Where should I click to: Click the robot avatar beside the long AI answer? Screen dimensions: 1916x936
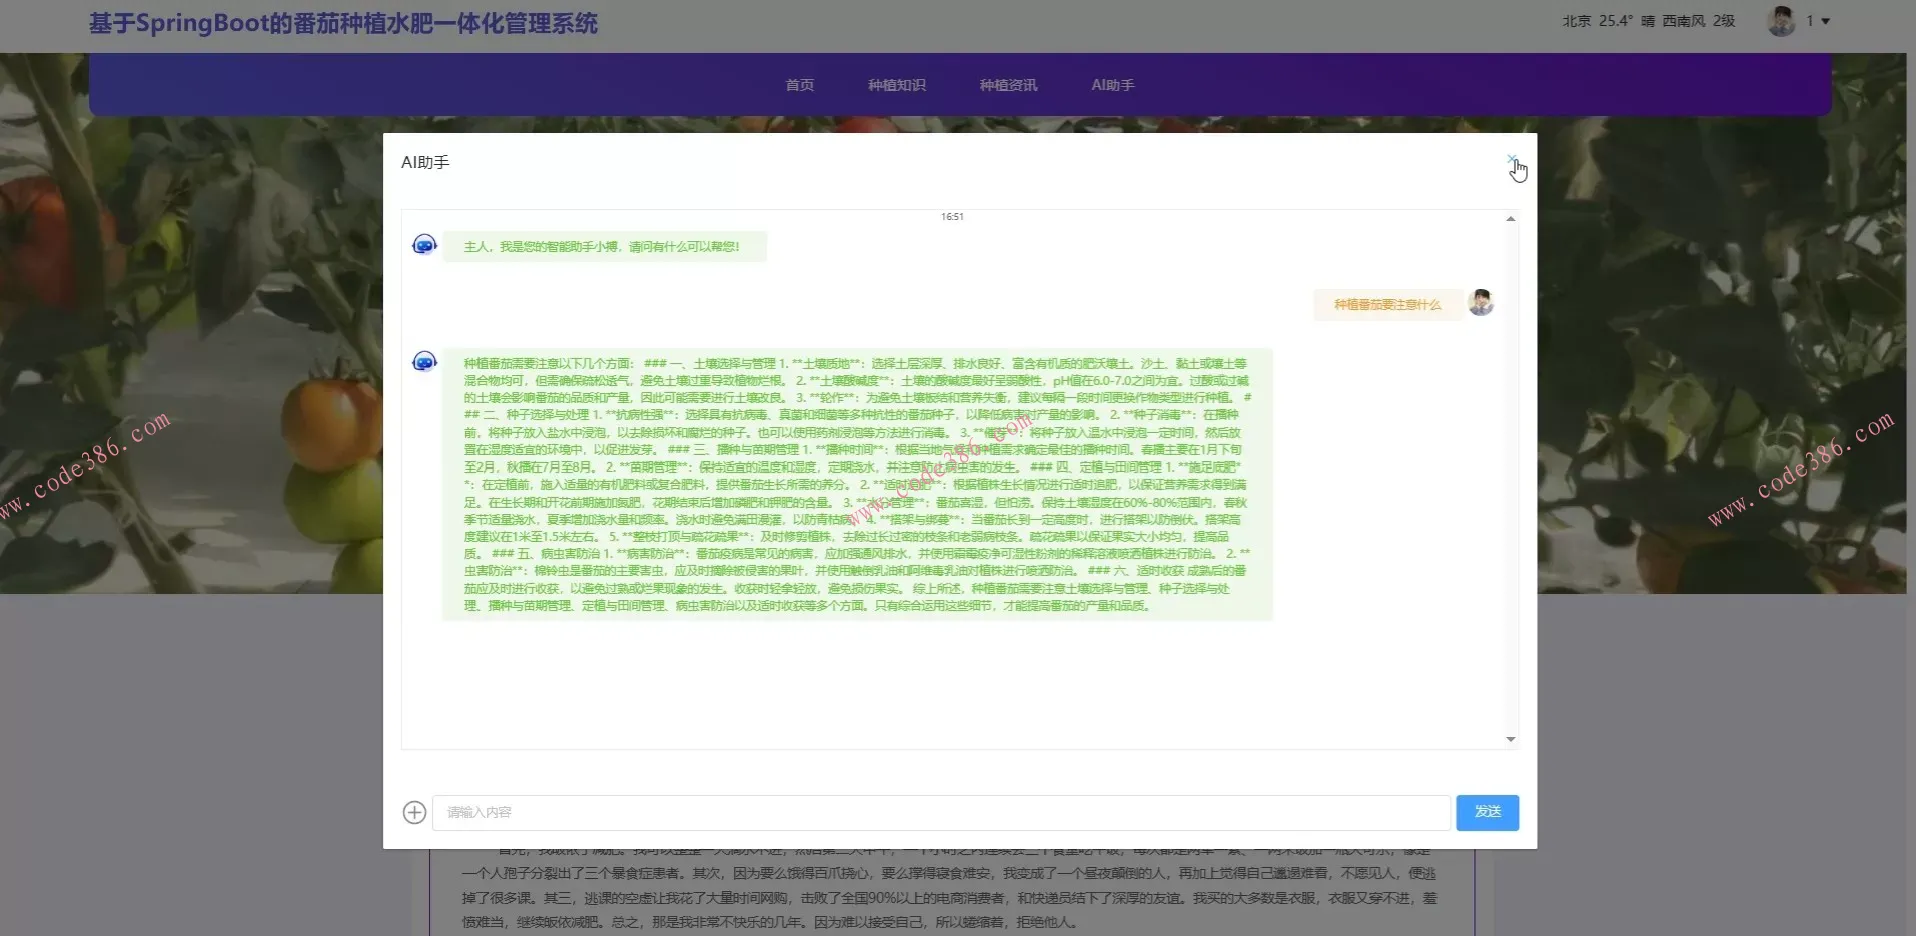click(424, 361)
